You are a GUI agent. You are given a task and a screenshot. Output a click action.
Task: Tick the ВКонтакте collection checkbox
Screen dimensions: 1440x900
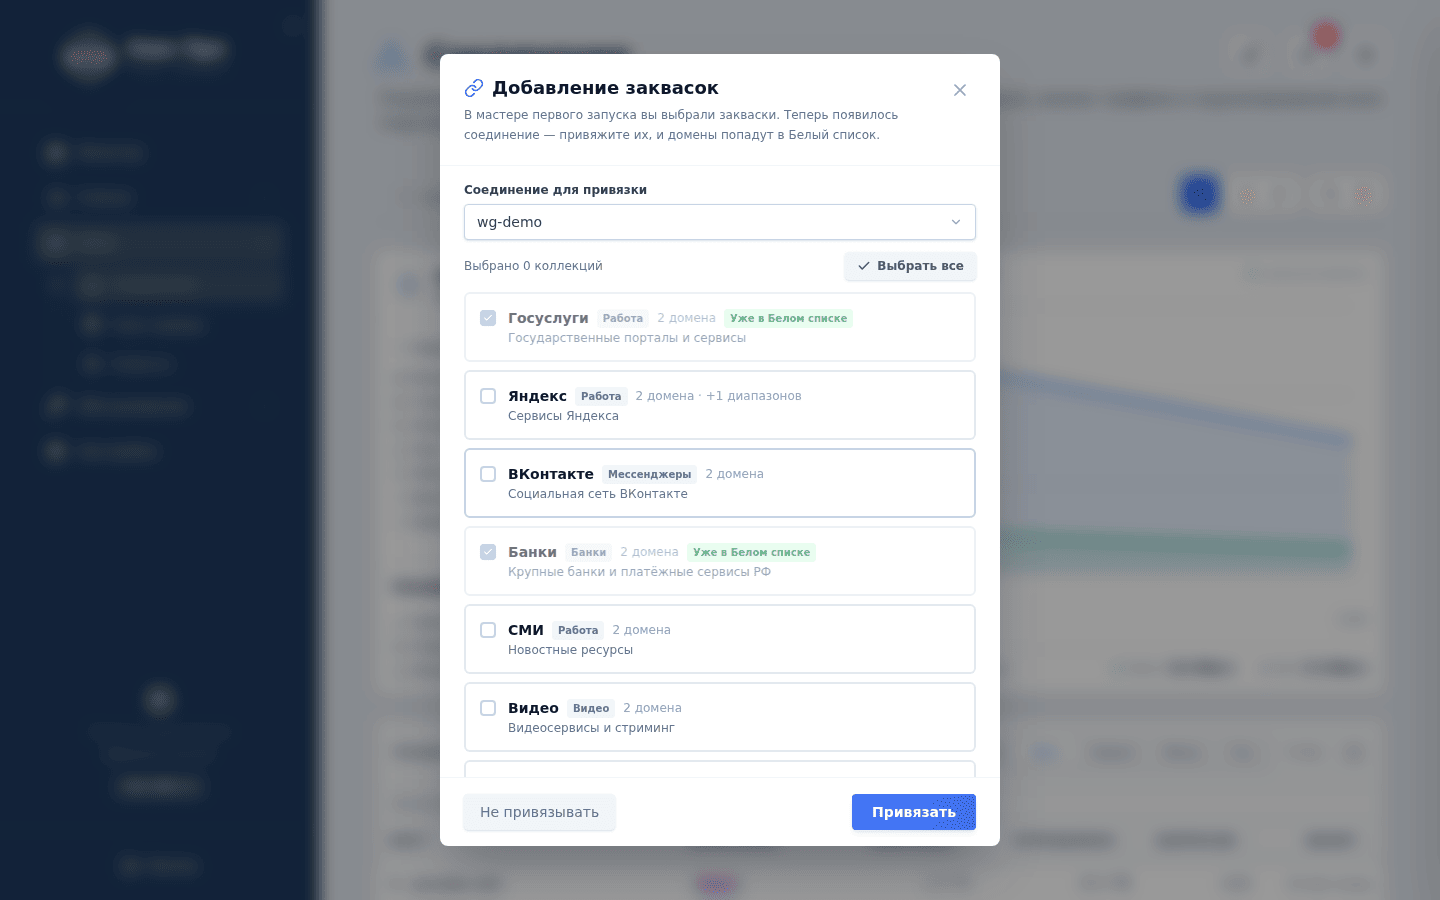pyautogui.click(x=488, y=474)
